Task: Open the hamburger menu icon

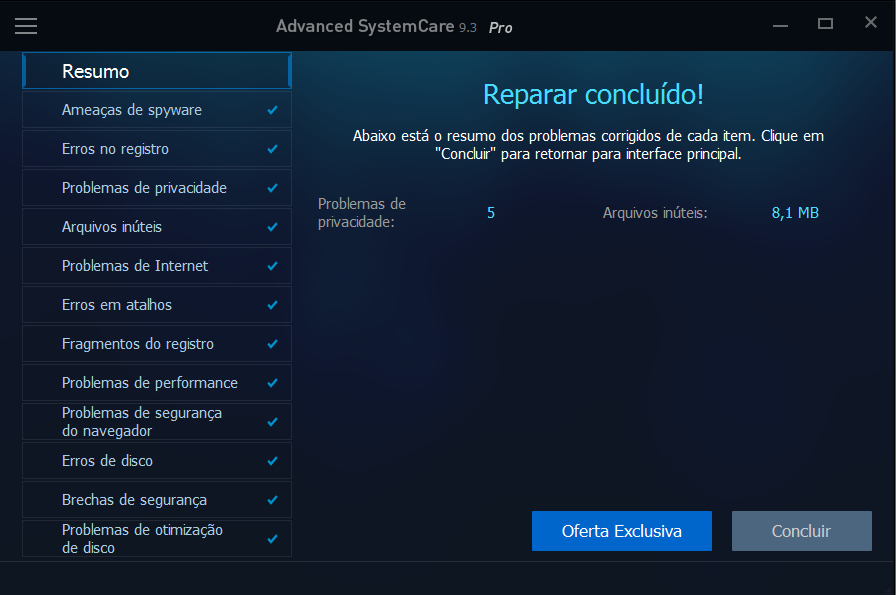Action: 26,26
